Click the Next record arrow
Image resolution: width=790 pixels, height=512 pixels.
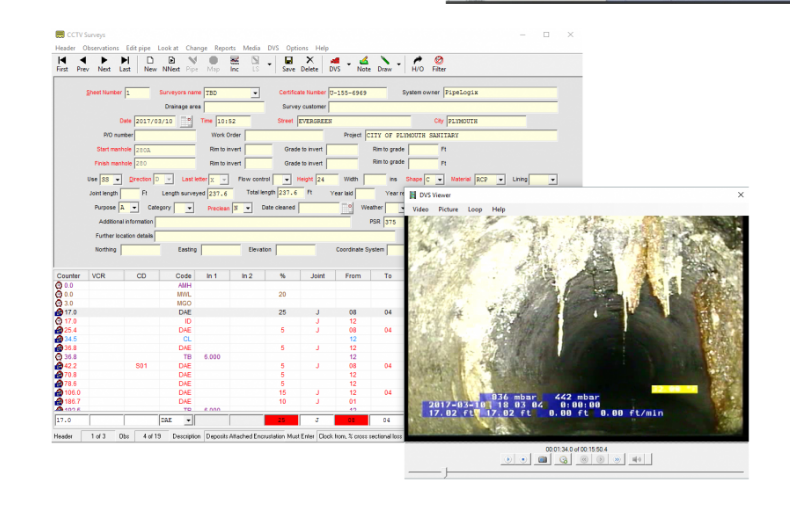[104, 64]
